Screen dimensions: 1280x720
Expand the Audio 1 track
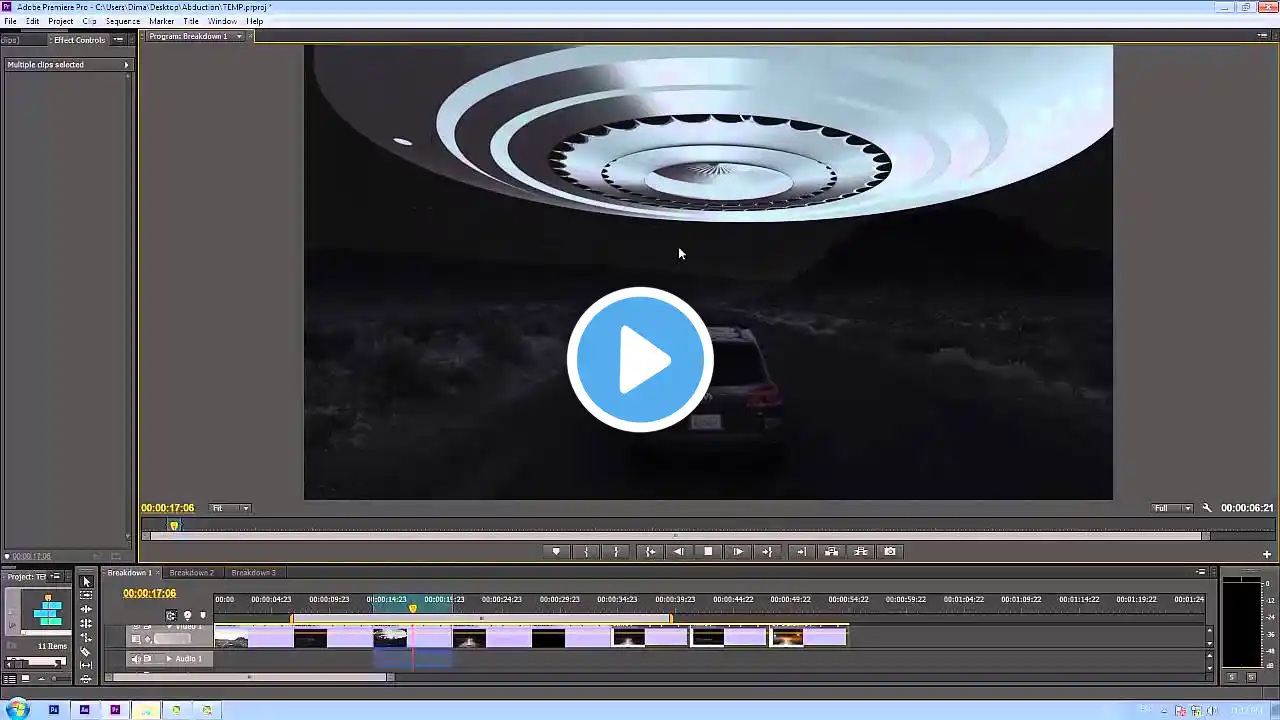coord(168,659)
